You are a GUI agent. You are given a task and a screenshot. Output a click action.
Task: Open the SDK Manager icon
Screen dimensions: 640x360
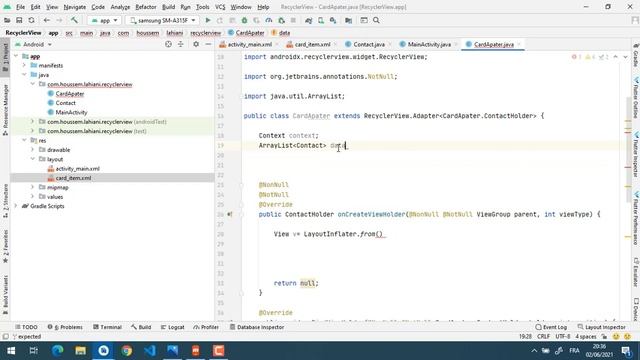tap(333, 20)
